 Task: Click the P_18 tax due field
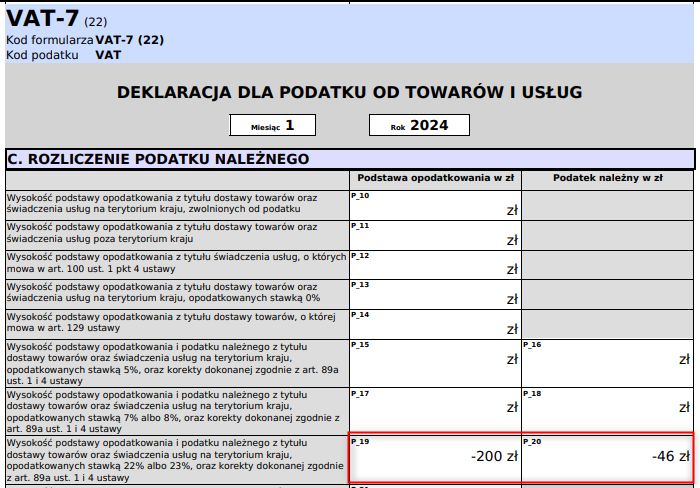tap(607, 410)
